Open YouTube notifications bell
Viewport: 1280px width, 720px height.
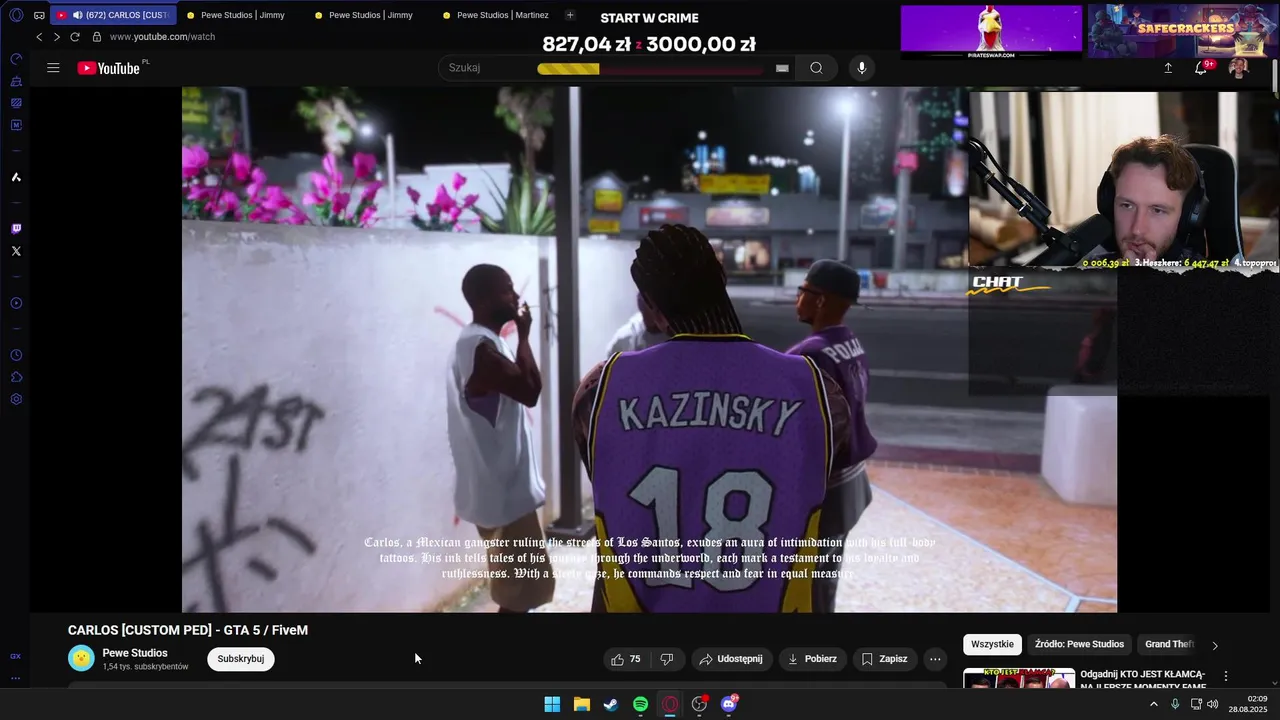pyautogui.click(x=1201, y=68)
